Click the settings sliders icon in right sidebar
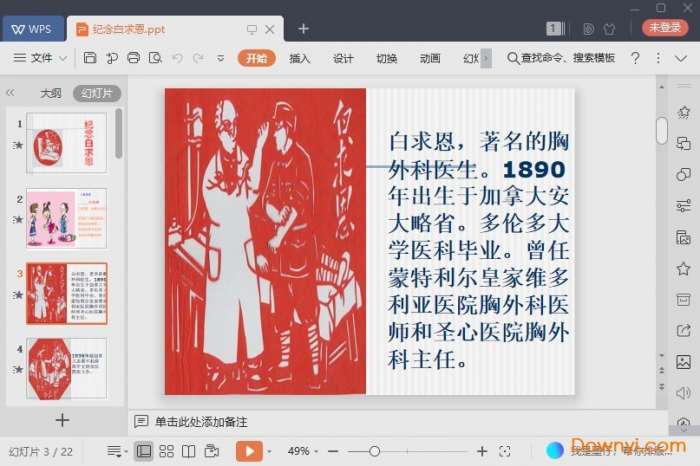700x466 pixels. pyautogui.click(x=683, y=206)
